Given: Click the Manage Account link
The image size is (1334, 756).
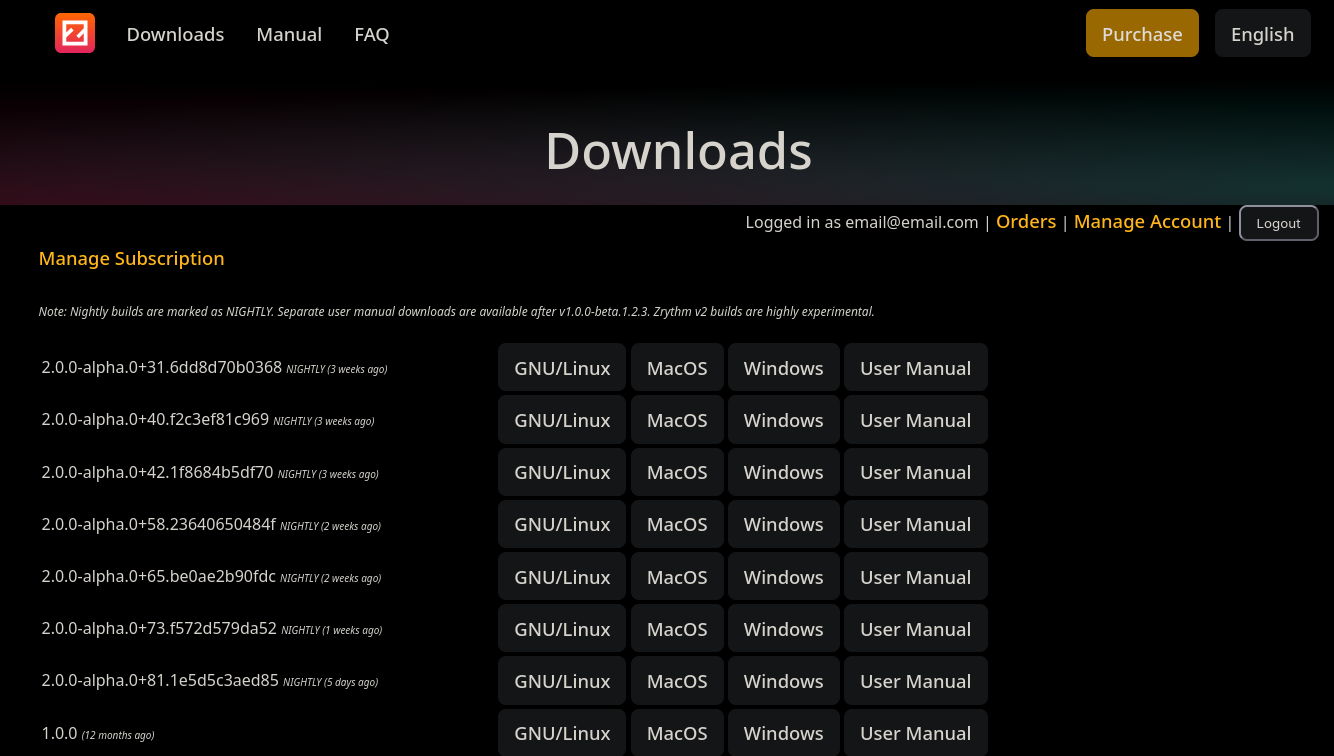Looking at the screenshot, I should pyautogui.click(x=1147, y=222).
